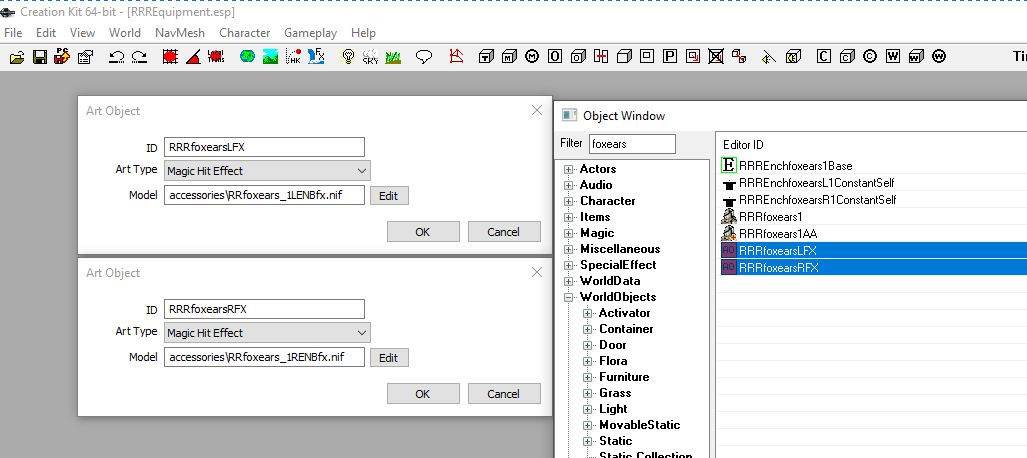Click the yellow light cone icon
The height and width of the screenshot is (458, 1027).
(x=770, y=57)
